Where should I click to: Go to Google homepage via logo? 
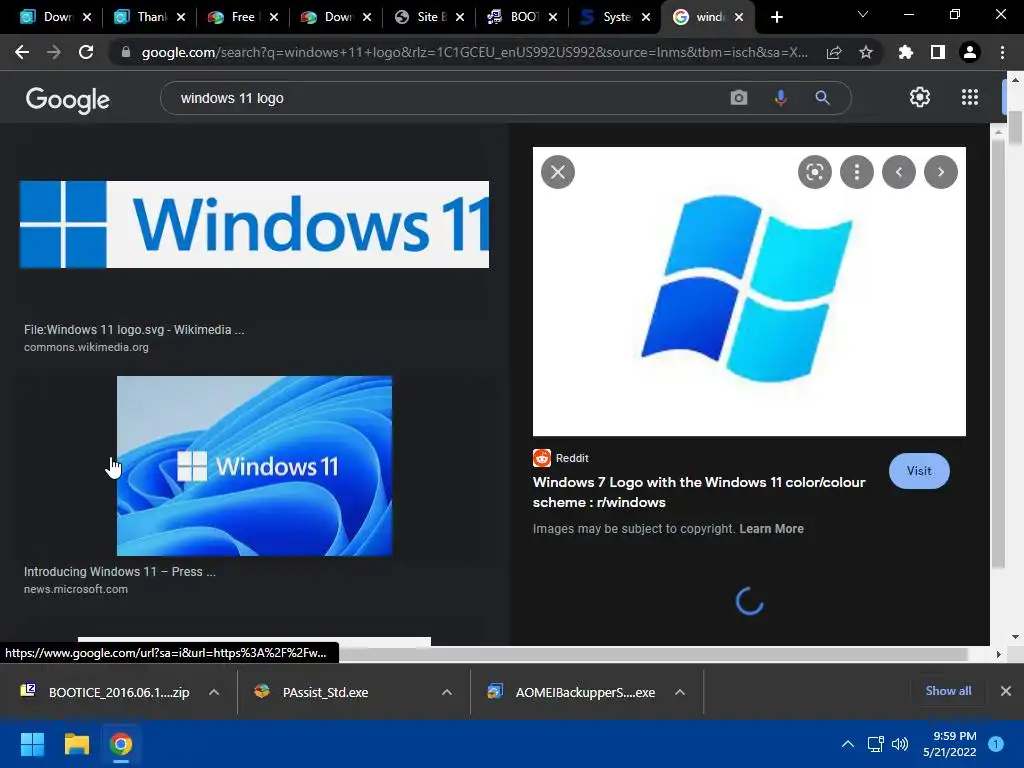68,99
